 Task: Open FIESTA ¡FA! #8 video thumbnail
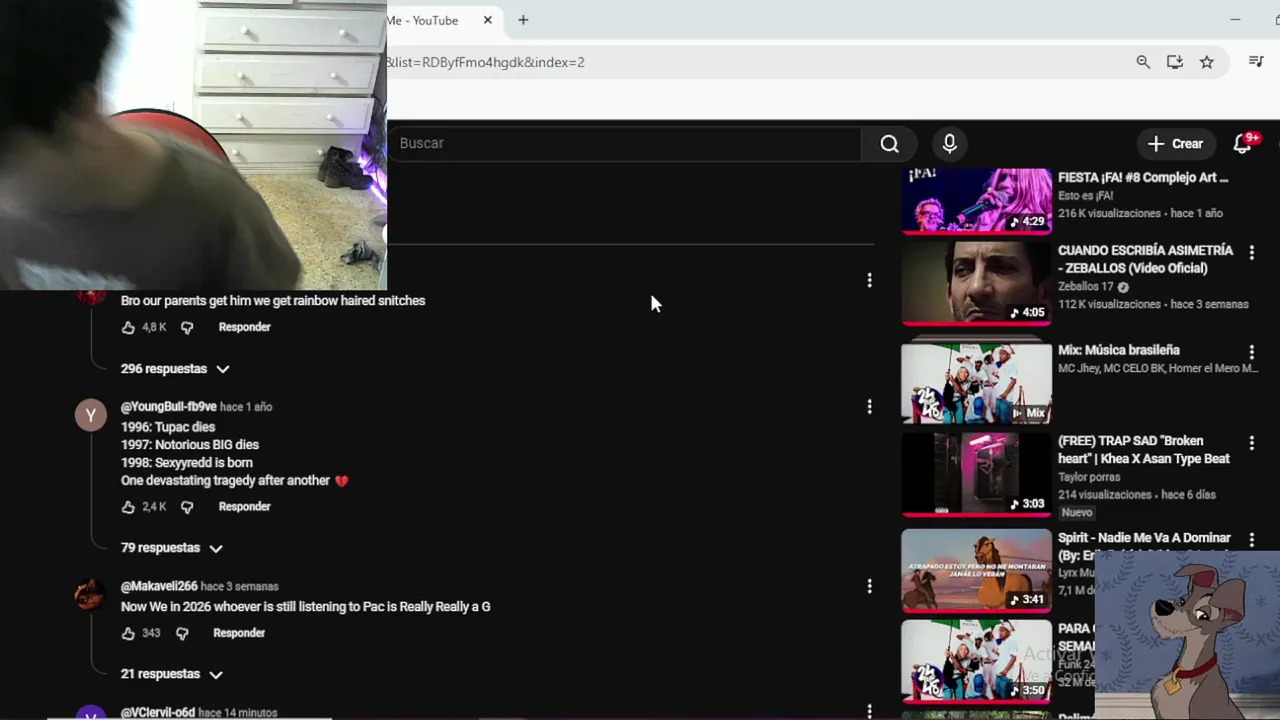click(x=977, y=201)
